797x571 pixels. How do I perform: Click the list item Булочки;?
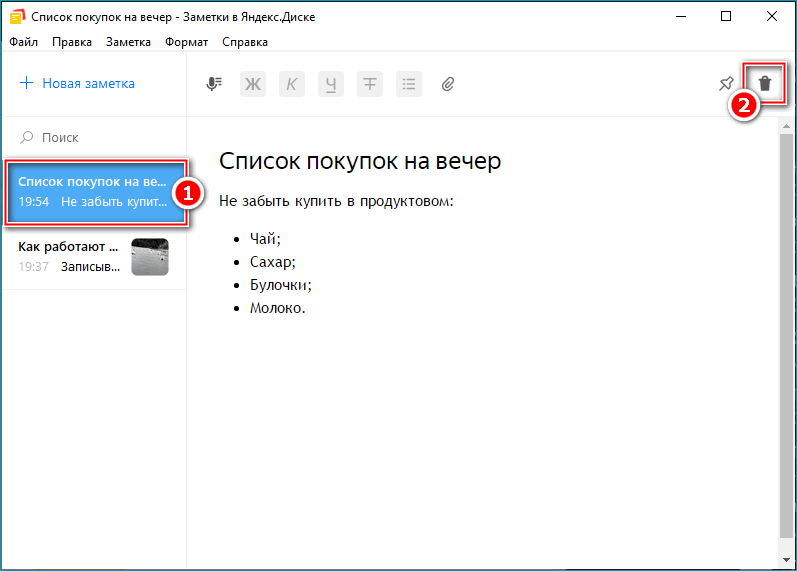(281, 285)
